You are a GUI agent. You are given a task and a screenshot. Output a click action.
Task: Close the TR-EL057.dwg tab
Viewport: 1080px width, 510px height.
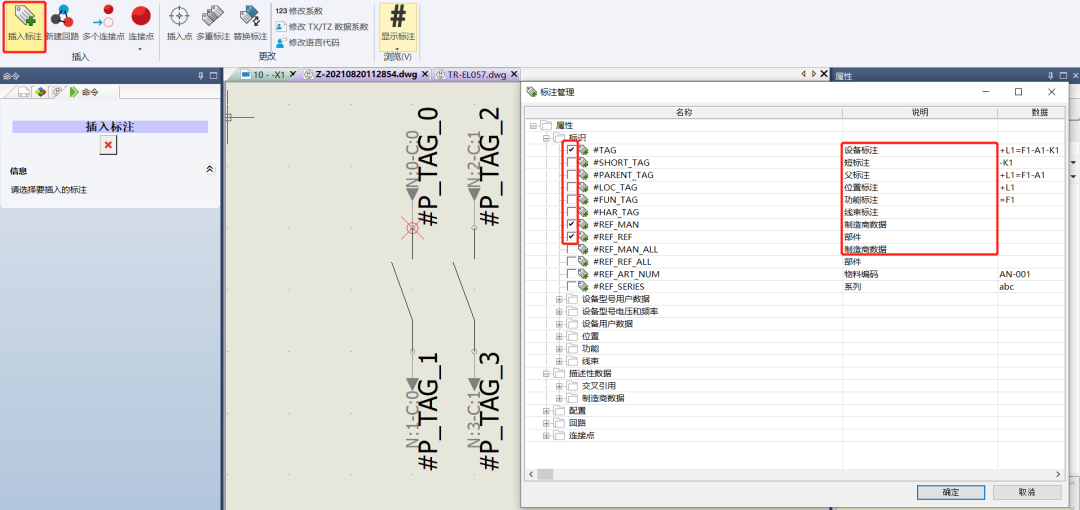pos(512,74)
